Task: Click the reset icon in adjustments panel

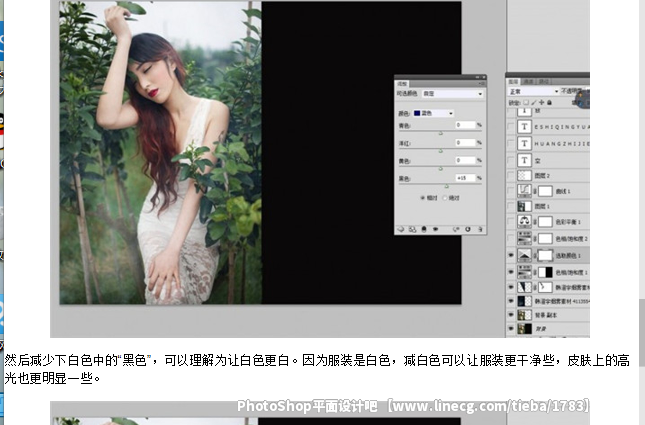Action: [x=466, y=229]
